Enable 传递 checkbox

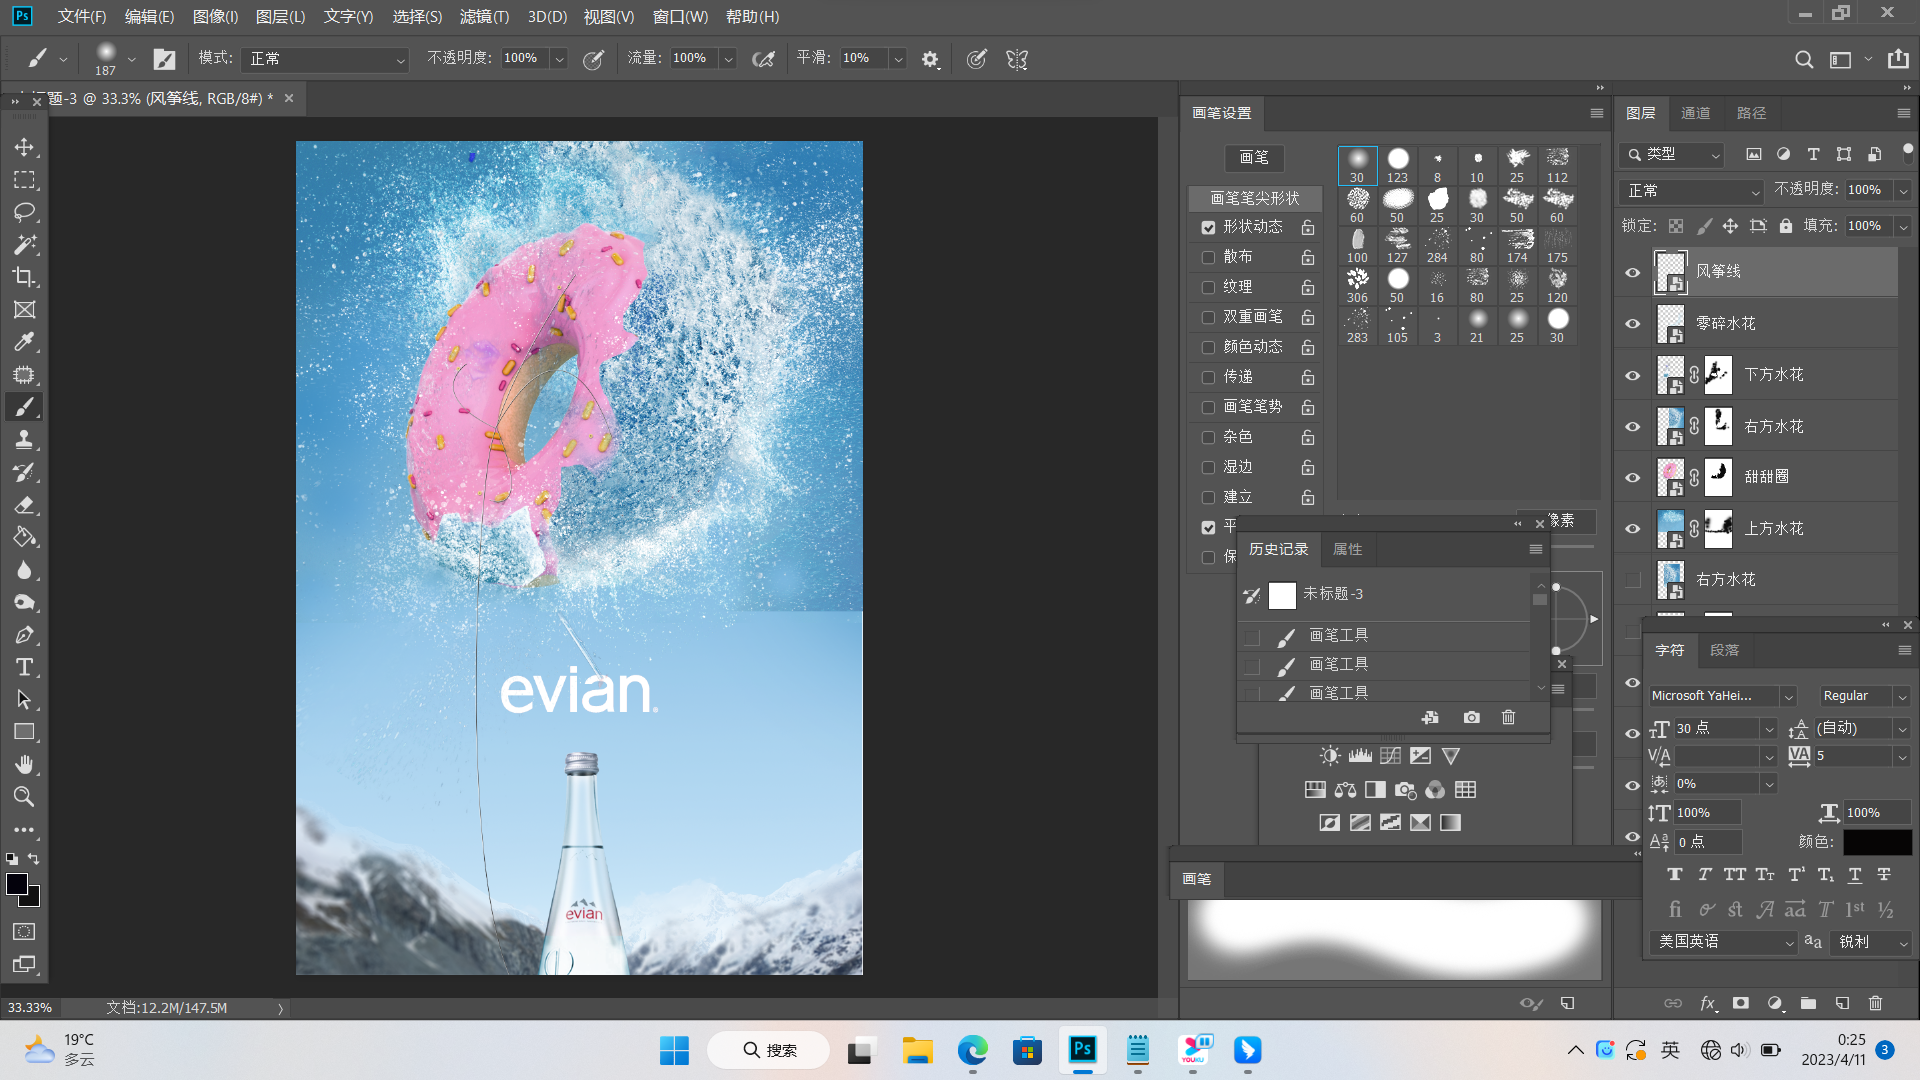pyautogui.click(x=1208, y=378)
